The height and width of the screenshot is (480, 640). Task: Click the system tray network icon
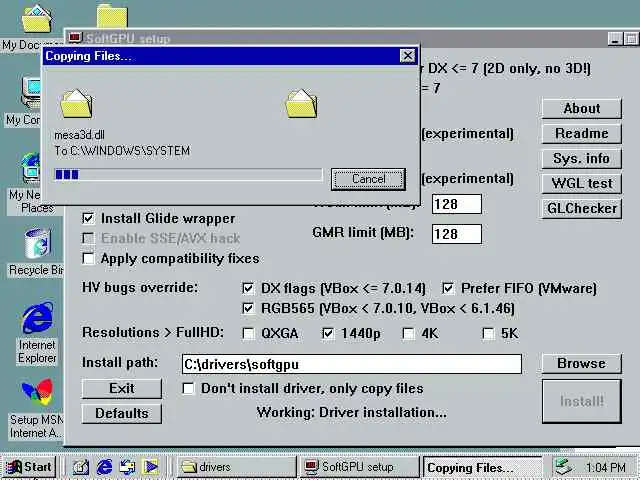coord(564,467)
